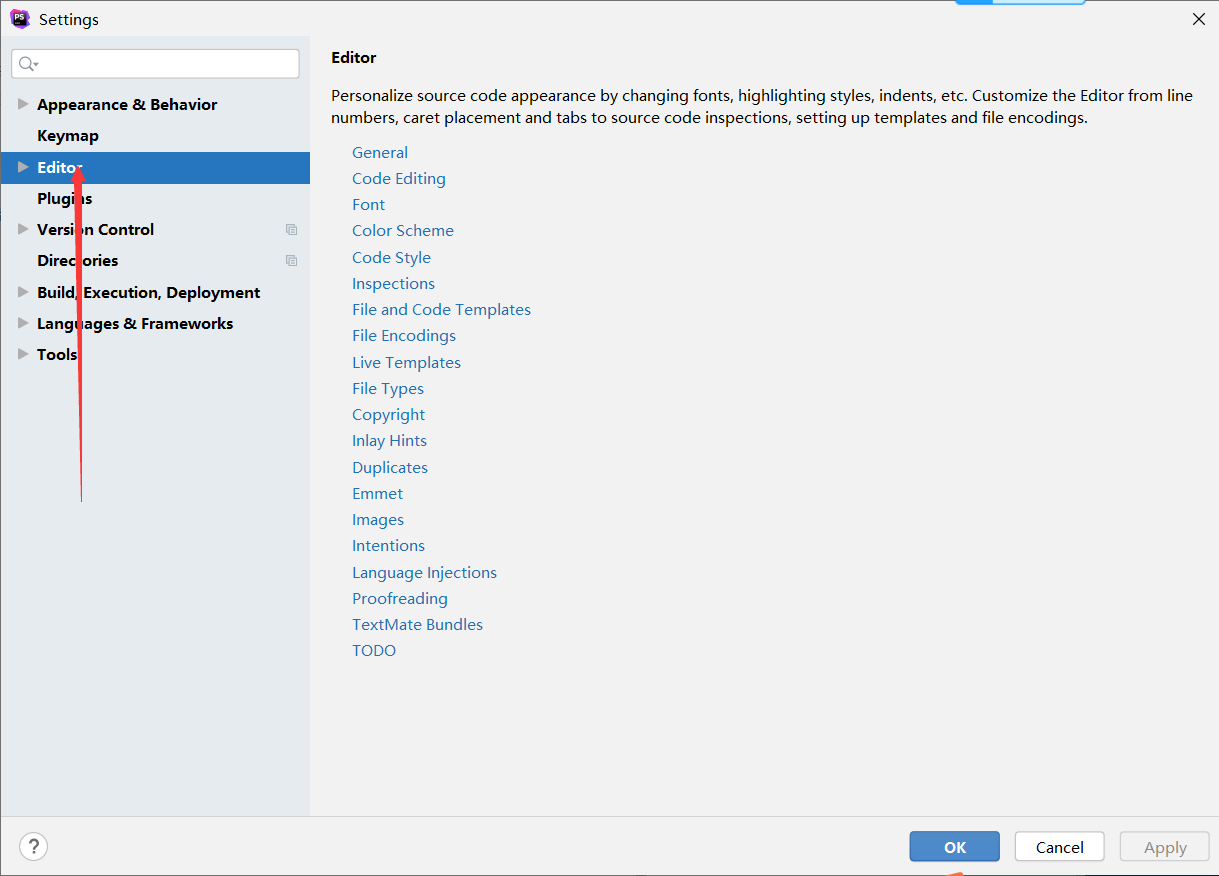
Task: Confirm settings with the OK button
Action: [x=954, y=846]
